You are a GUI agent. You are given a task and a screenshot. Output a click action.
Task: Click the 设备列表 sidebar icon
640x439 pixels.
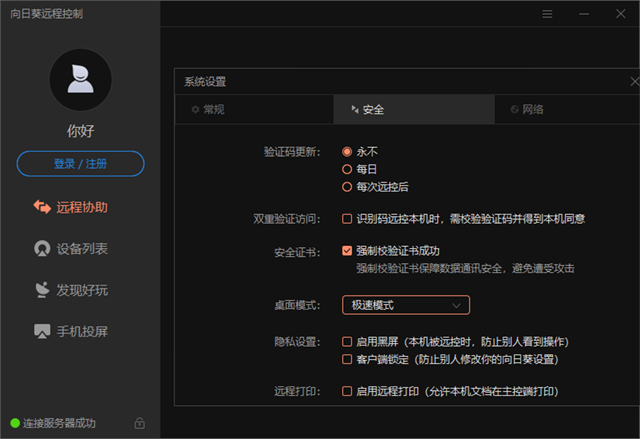pyautogui.click(x=42, y=248)
